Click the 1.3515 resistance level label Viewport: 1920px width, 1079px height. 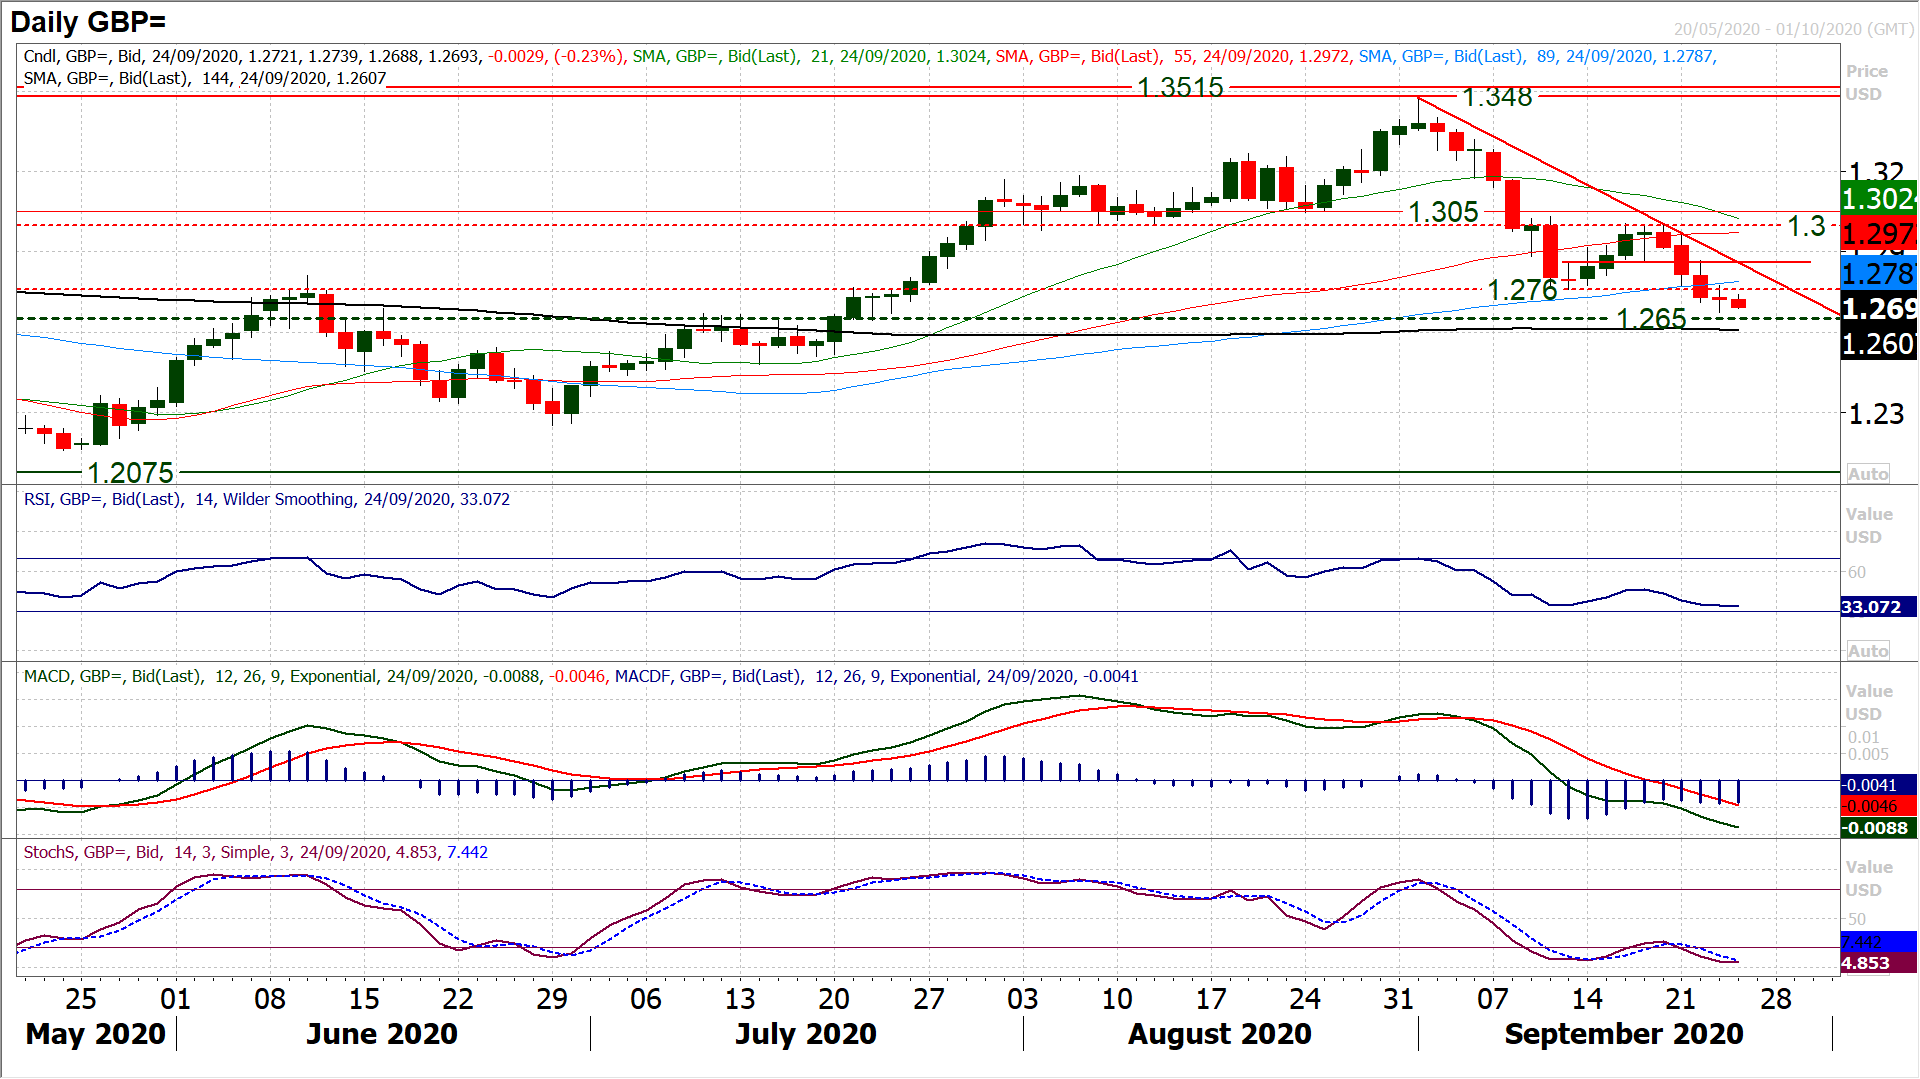point(1180,88)
